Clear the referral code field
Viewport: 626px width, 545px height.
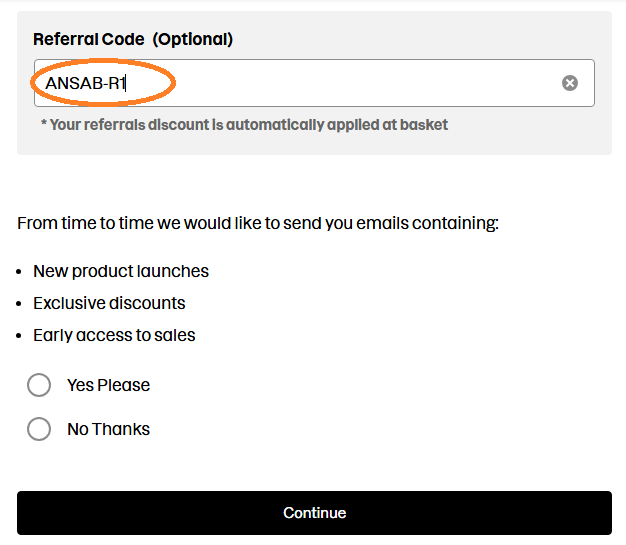pos(570,83)
